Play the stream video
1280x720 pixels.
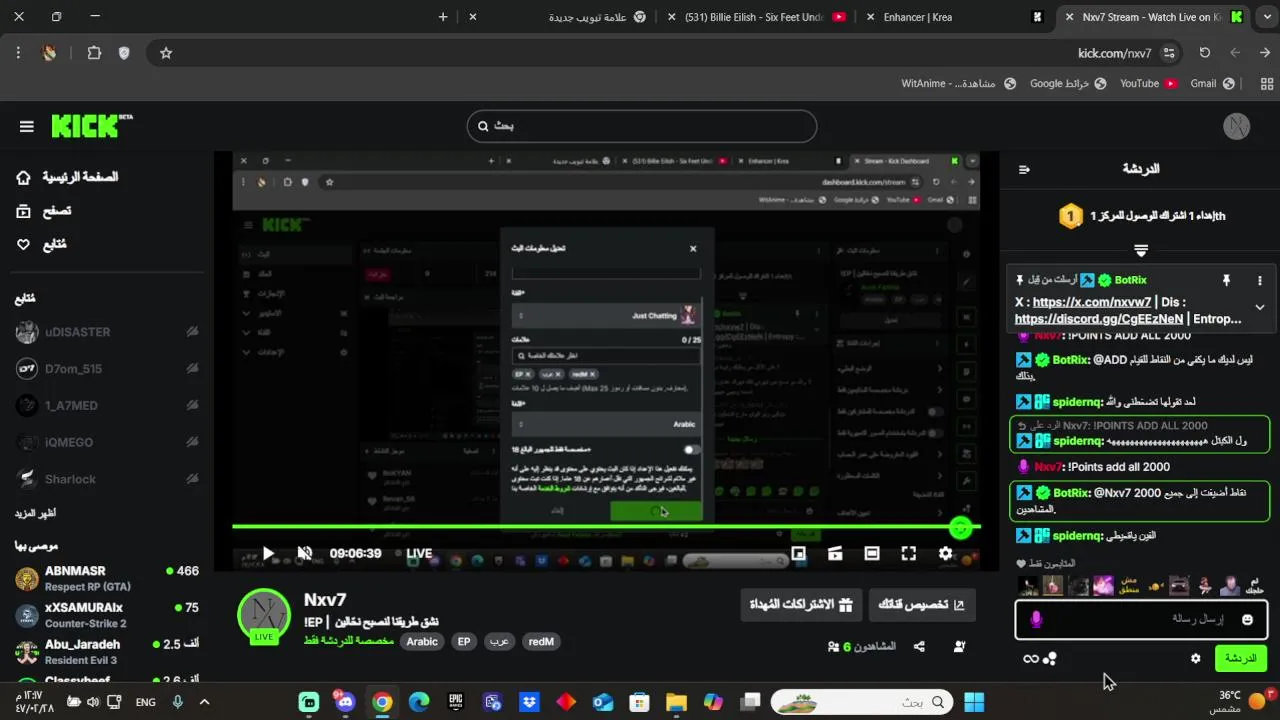268,553
